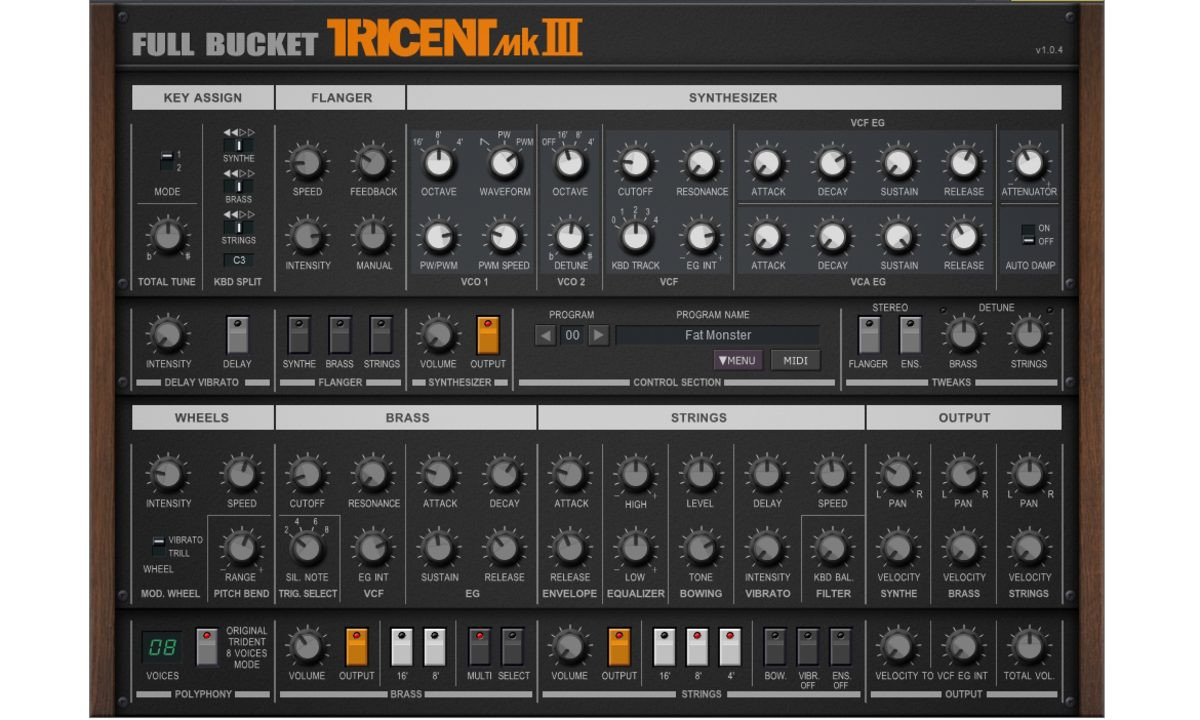This screenshot has height=720, width=1200.
Task: Open the MENU dropdown
Action: [739, 361]
